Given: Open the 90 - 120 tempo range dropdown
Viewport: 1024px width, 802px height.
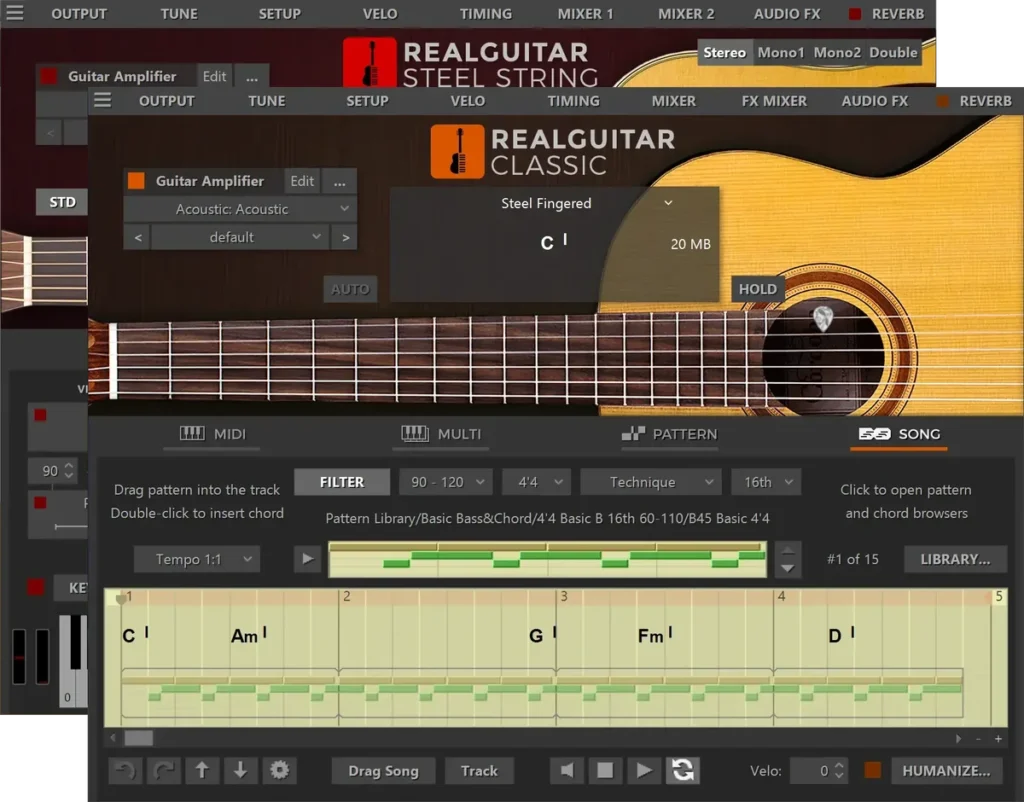Looking at the screenshot, I should 447,482.
